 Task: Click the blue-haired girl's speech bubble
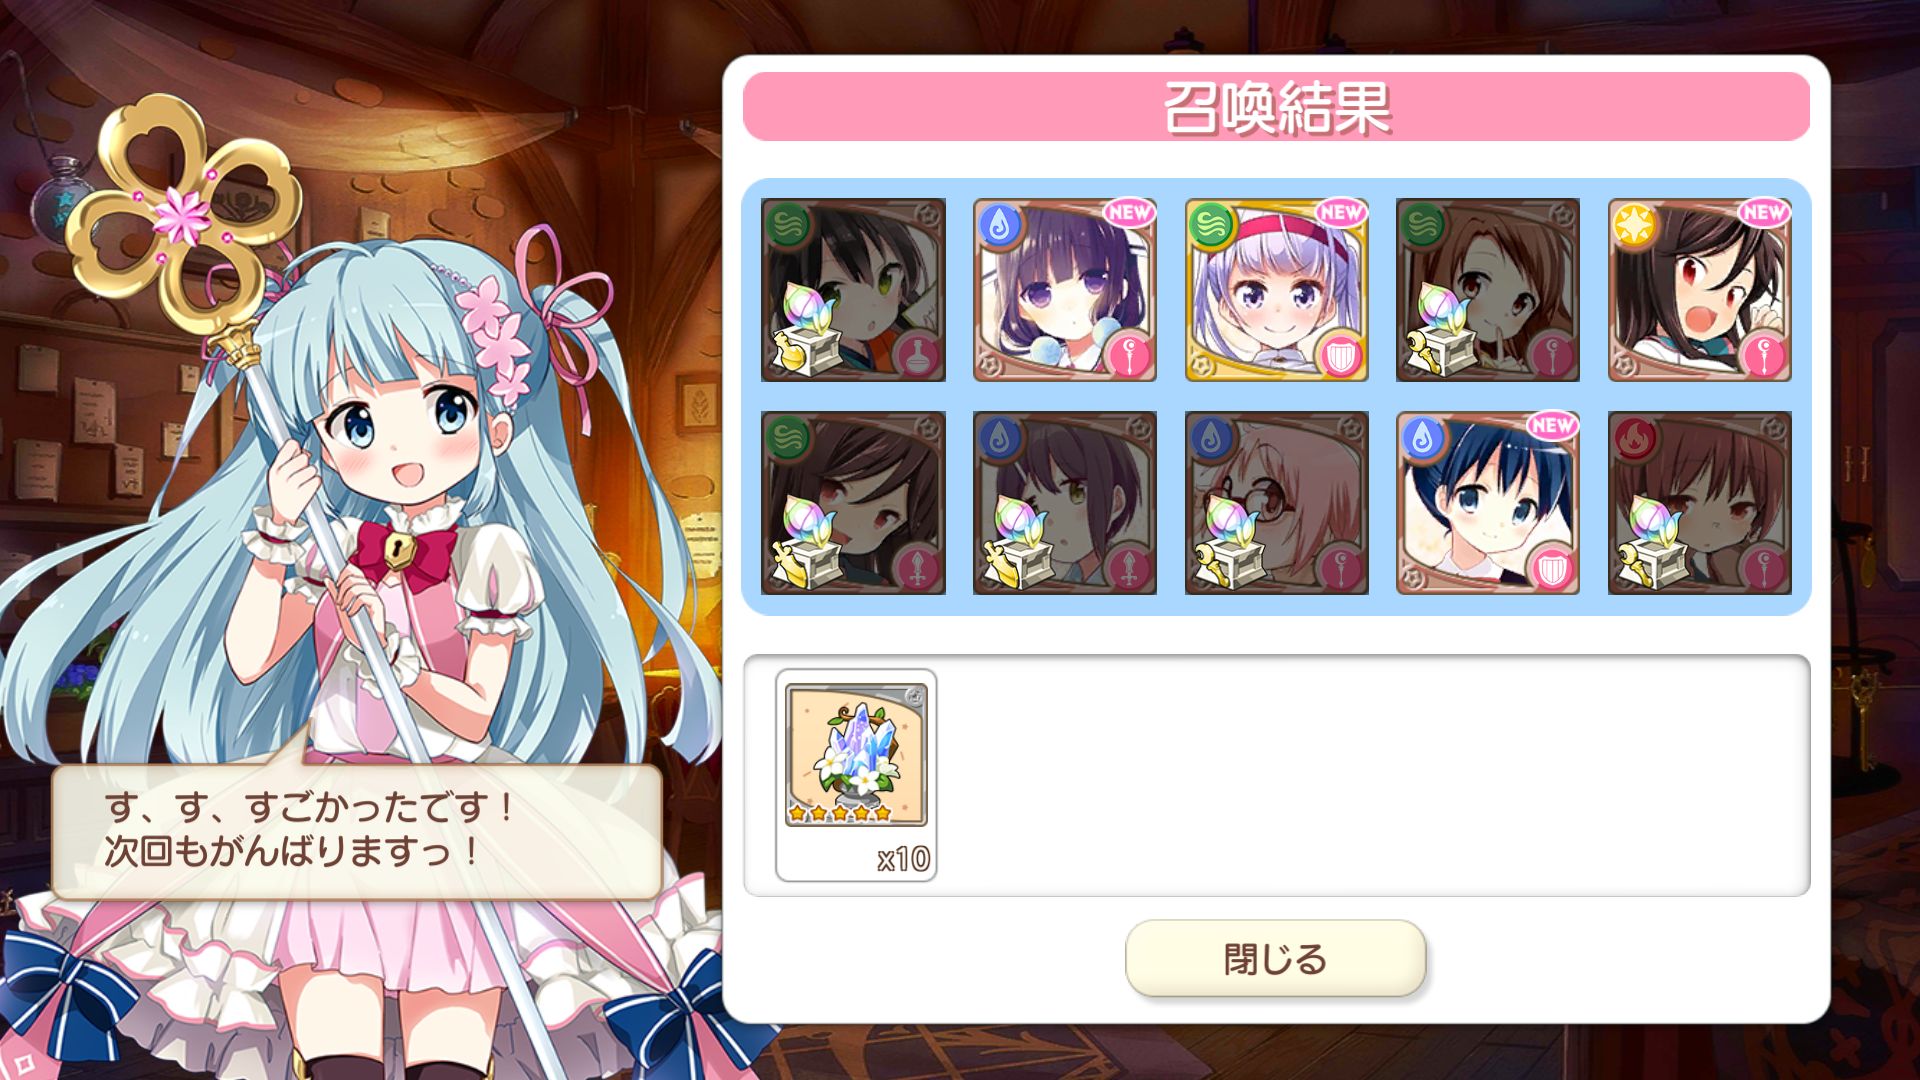click(x=357, y=831)
